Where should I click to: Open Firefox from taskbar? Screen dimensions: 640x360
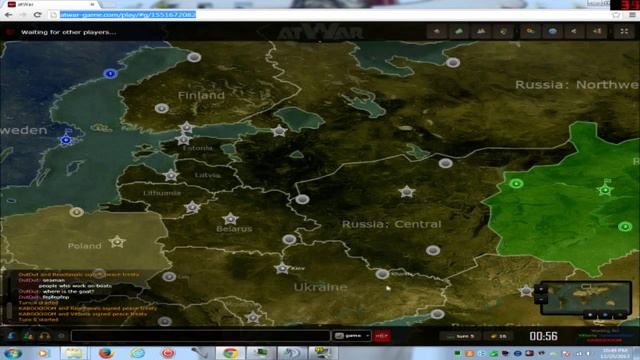click(106, 353)
